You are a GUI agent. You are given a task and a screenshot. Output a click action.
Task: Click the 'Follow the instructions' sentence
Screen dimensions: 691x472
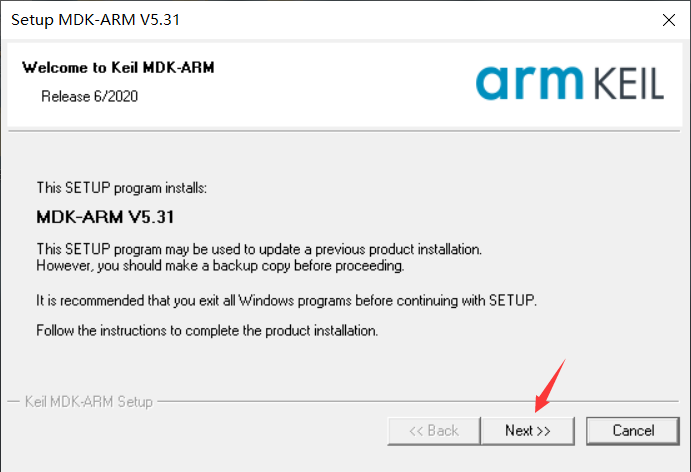[206, 329]
